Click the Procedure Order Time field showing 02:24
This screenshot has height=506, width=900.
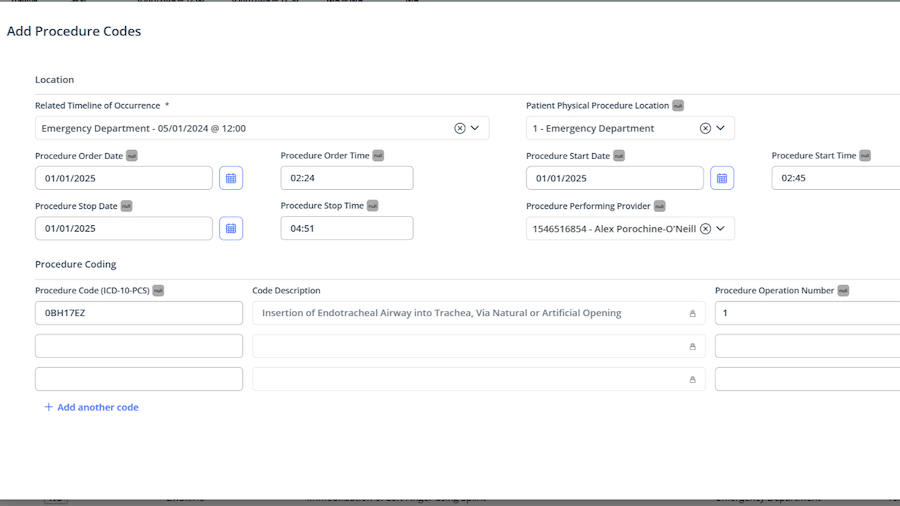click(347, 178)
